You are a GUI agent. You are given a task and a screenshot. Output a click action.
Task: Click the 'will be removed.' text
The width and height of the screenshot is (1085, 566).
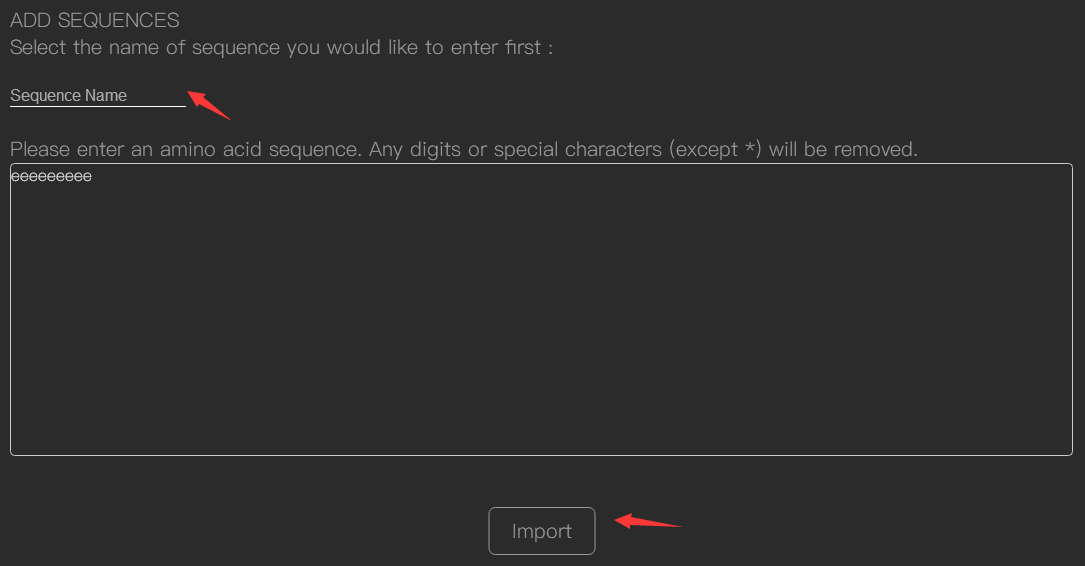pyautogui.click(x=843, y=149)
